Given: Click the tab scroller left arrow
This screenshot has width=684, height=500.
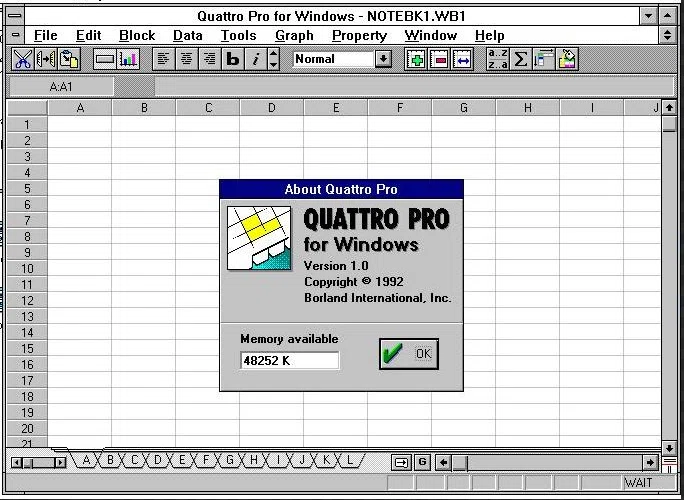Looking at the screenshot, I should [x=16, y=462].
